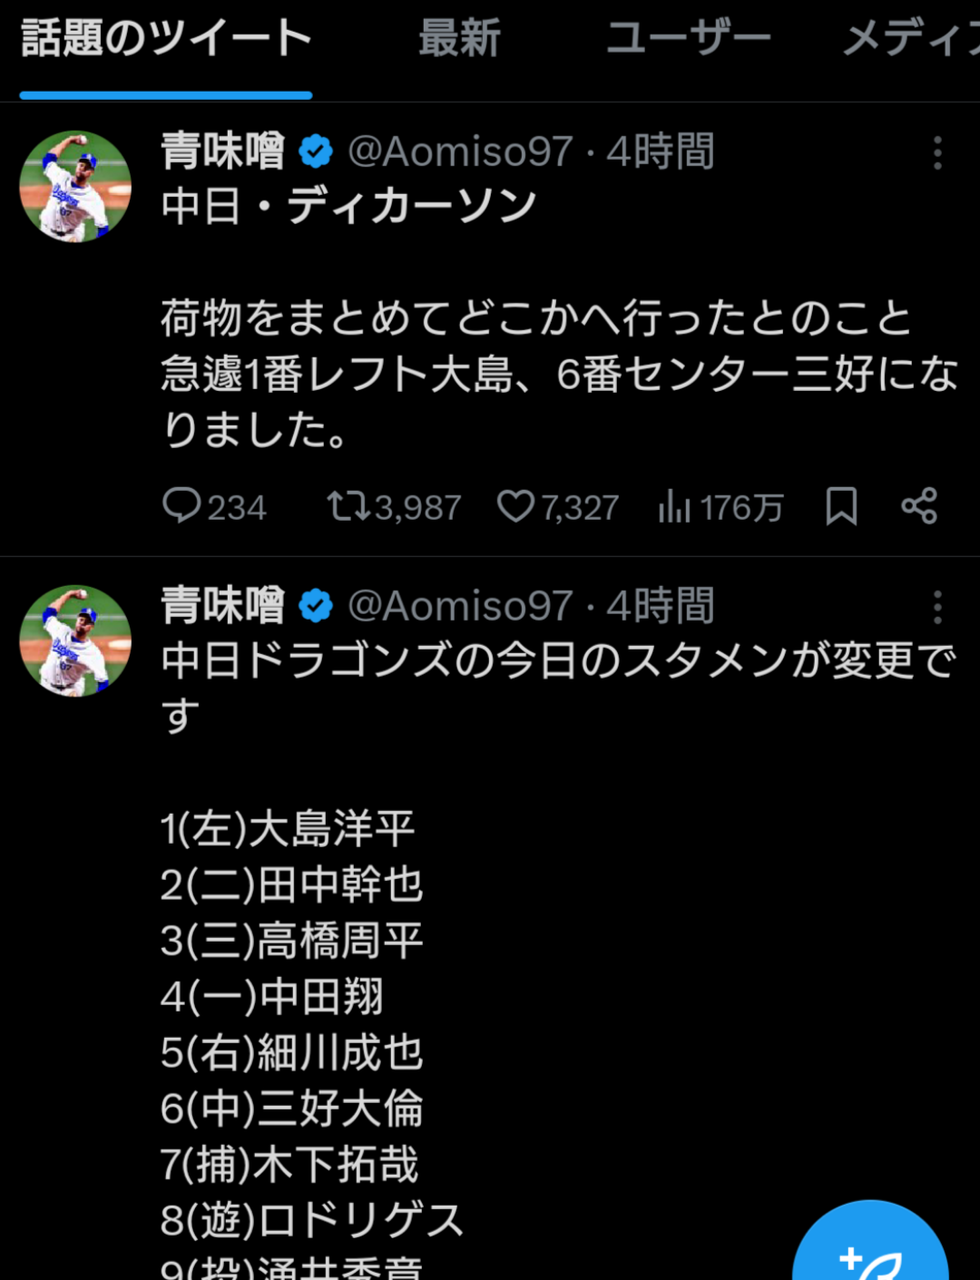Share the first tweet
This screenshot has height=1280, width=980.
click(x=919, y=506)
